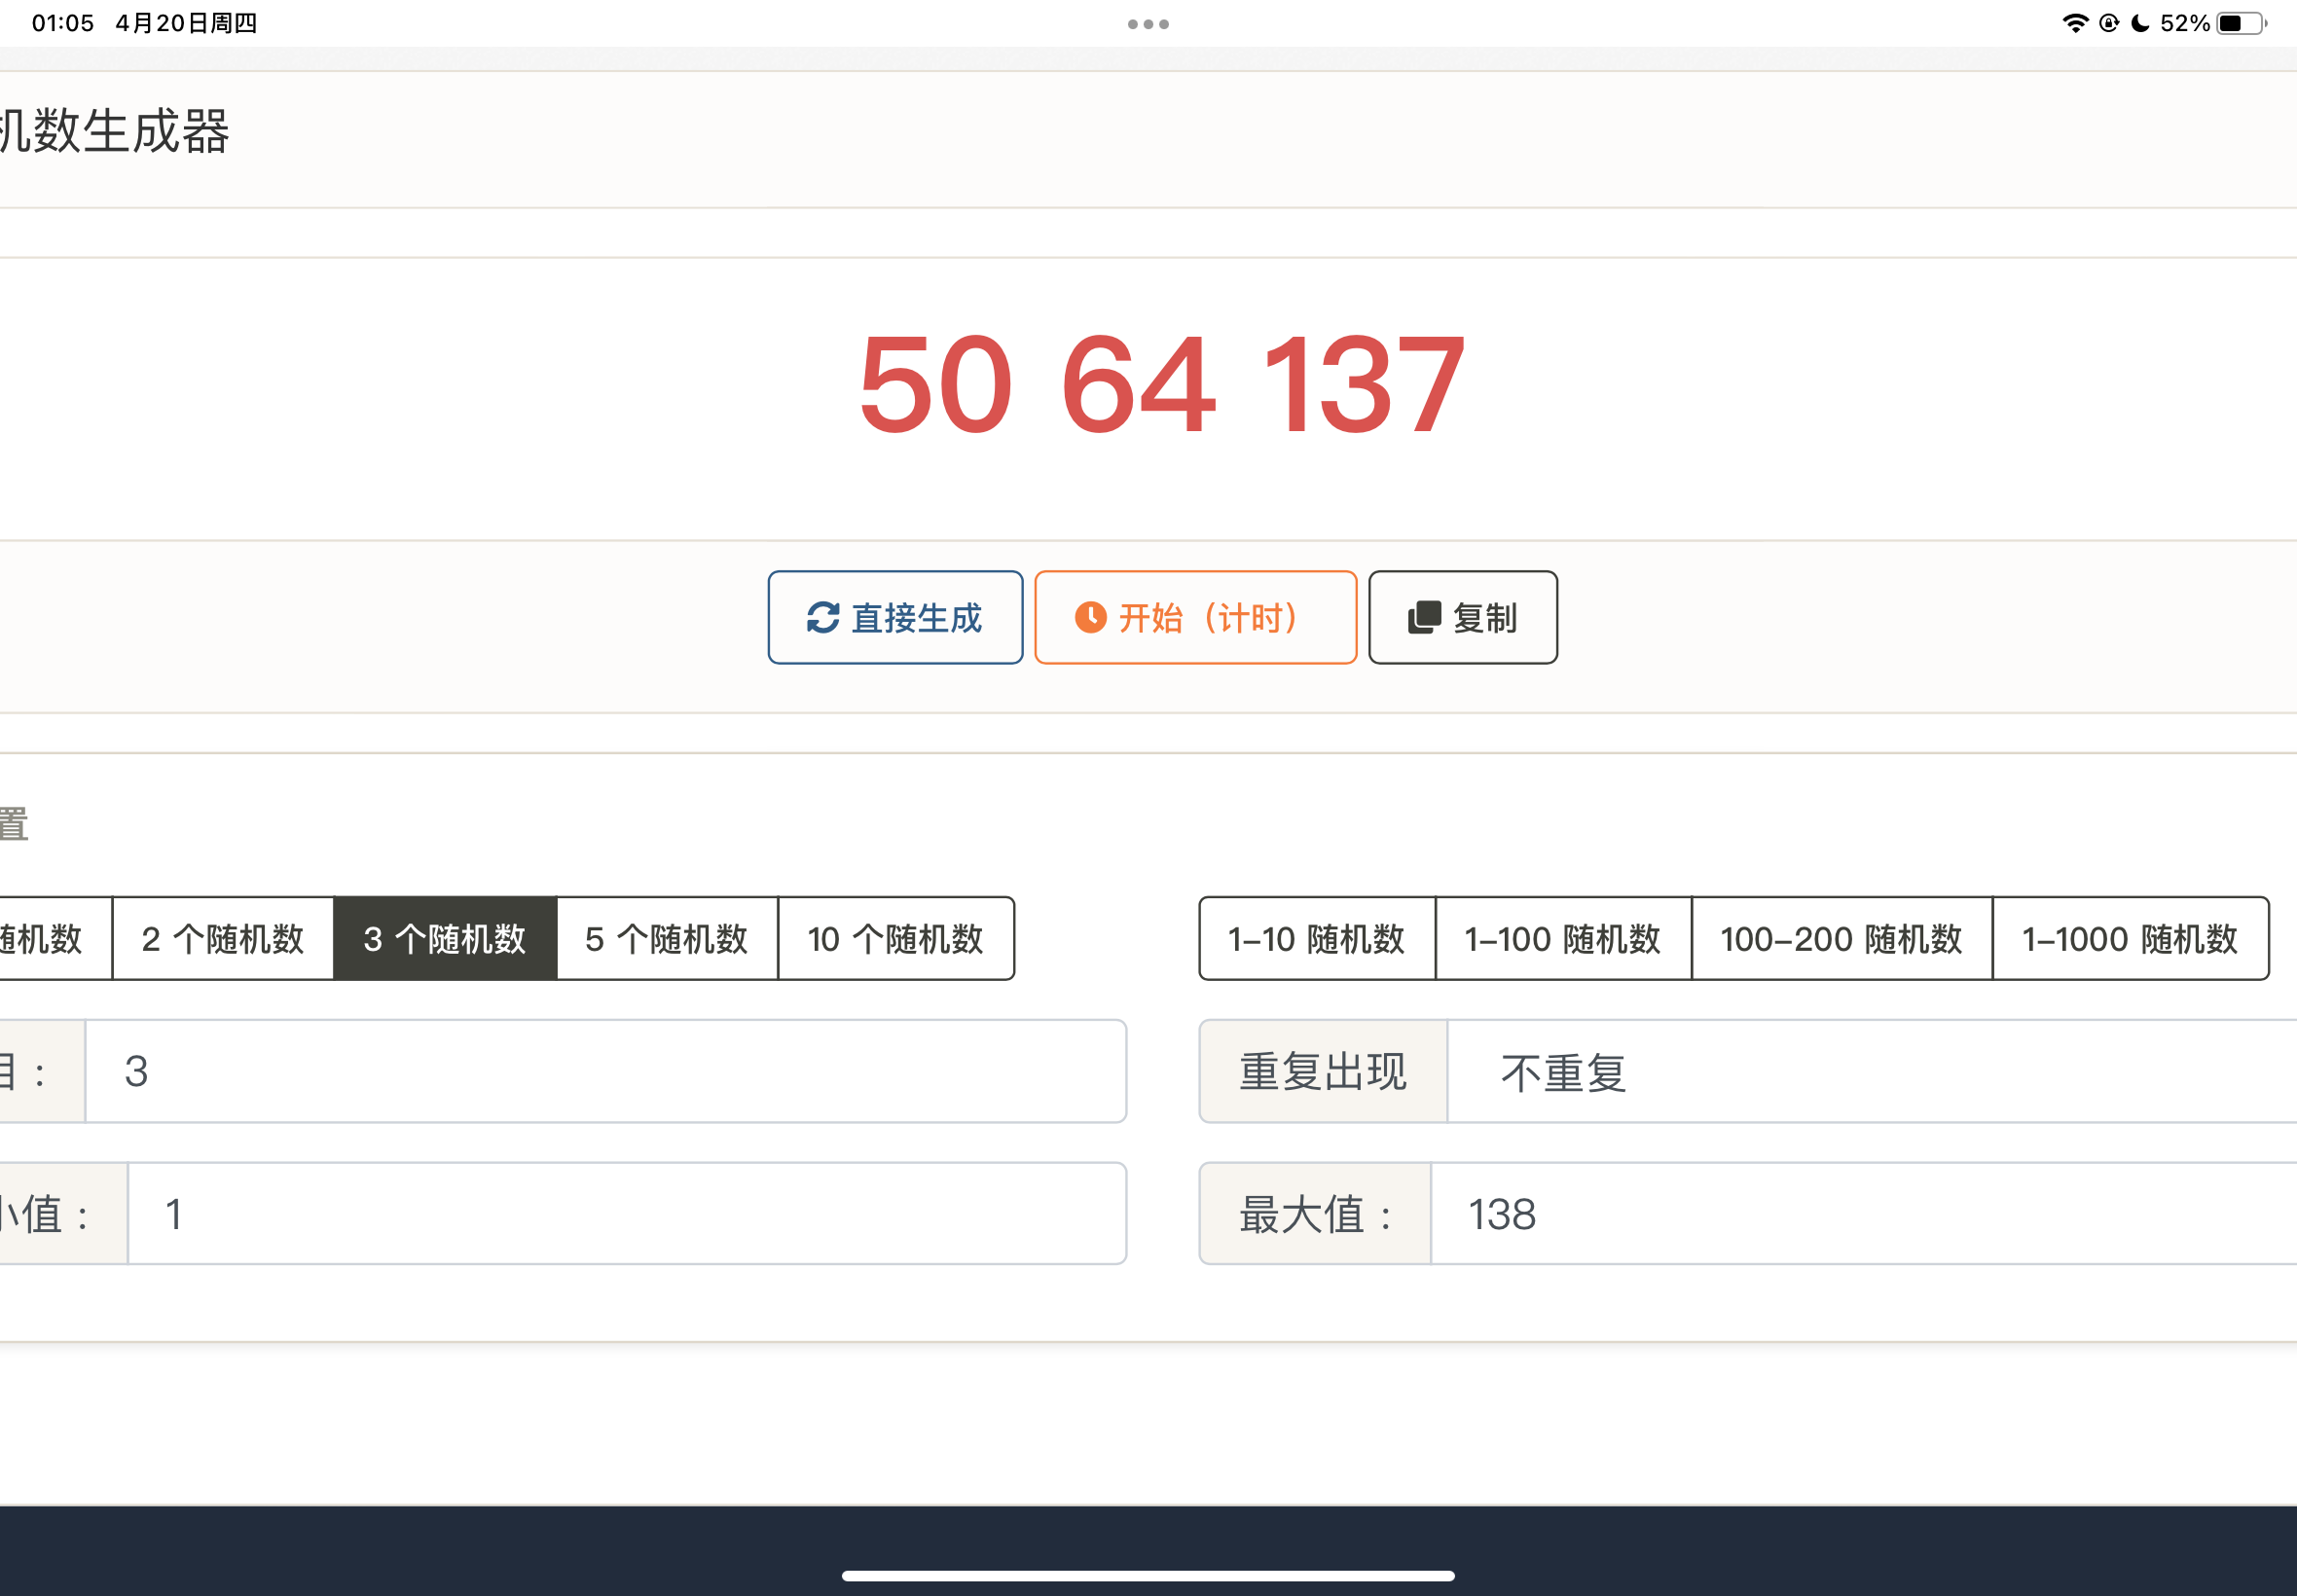Select 3 个随机数 preset

coord(445,939)
